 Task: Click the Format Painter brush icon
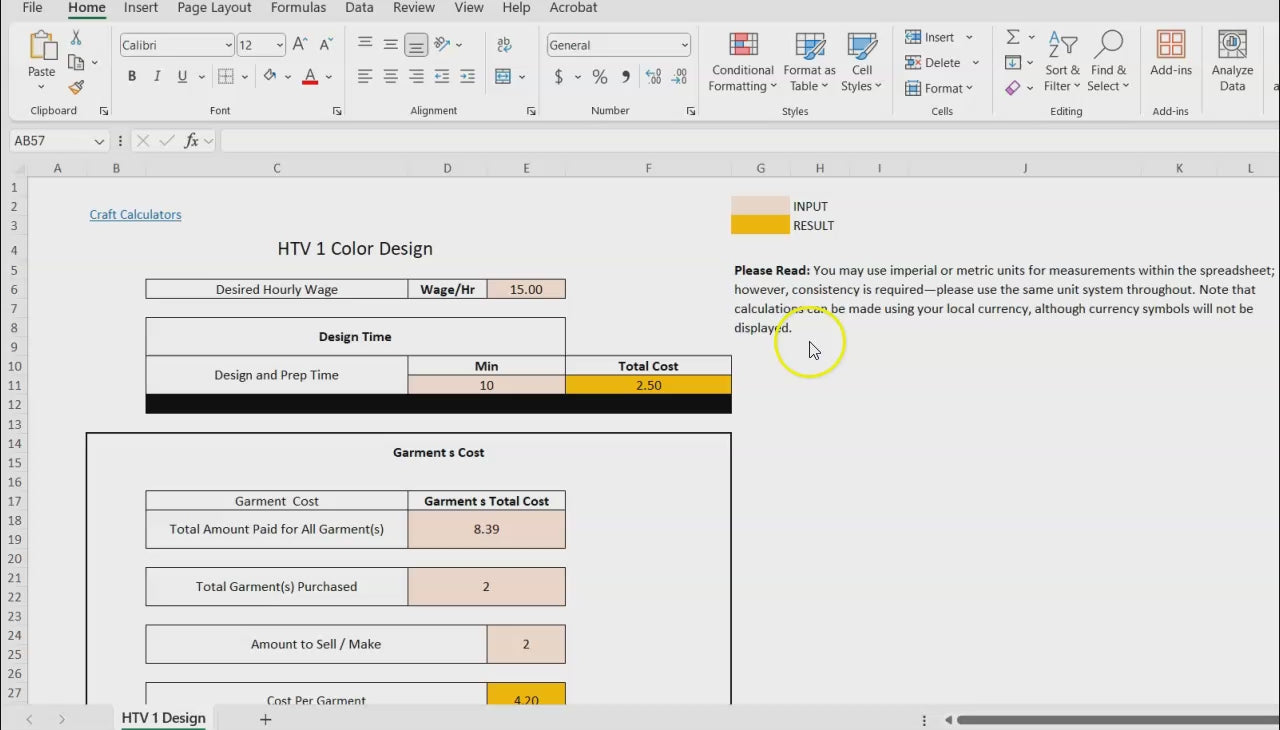point(76,88)
